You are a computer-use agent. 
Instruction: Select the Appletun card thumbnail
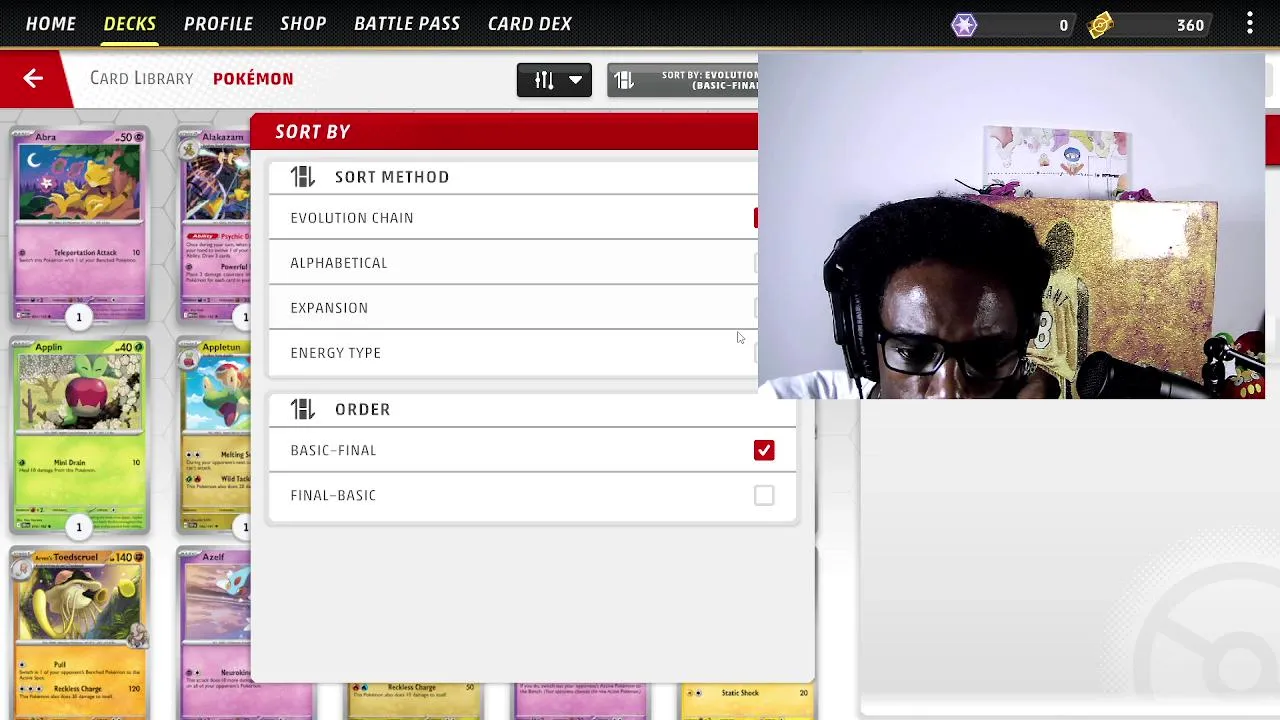(x=214, y=434)
